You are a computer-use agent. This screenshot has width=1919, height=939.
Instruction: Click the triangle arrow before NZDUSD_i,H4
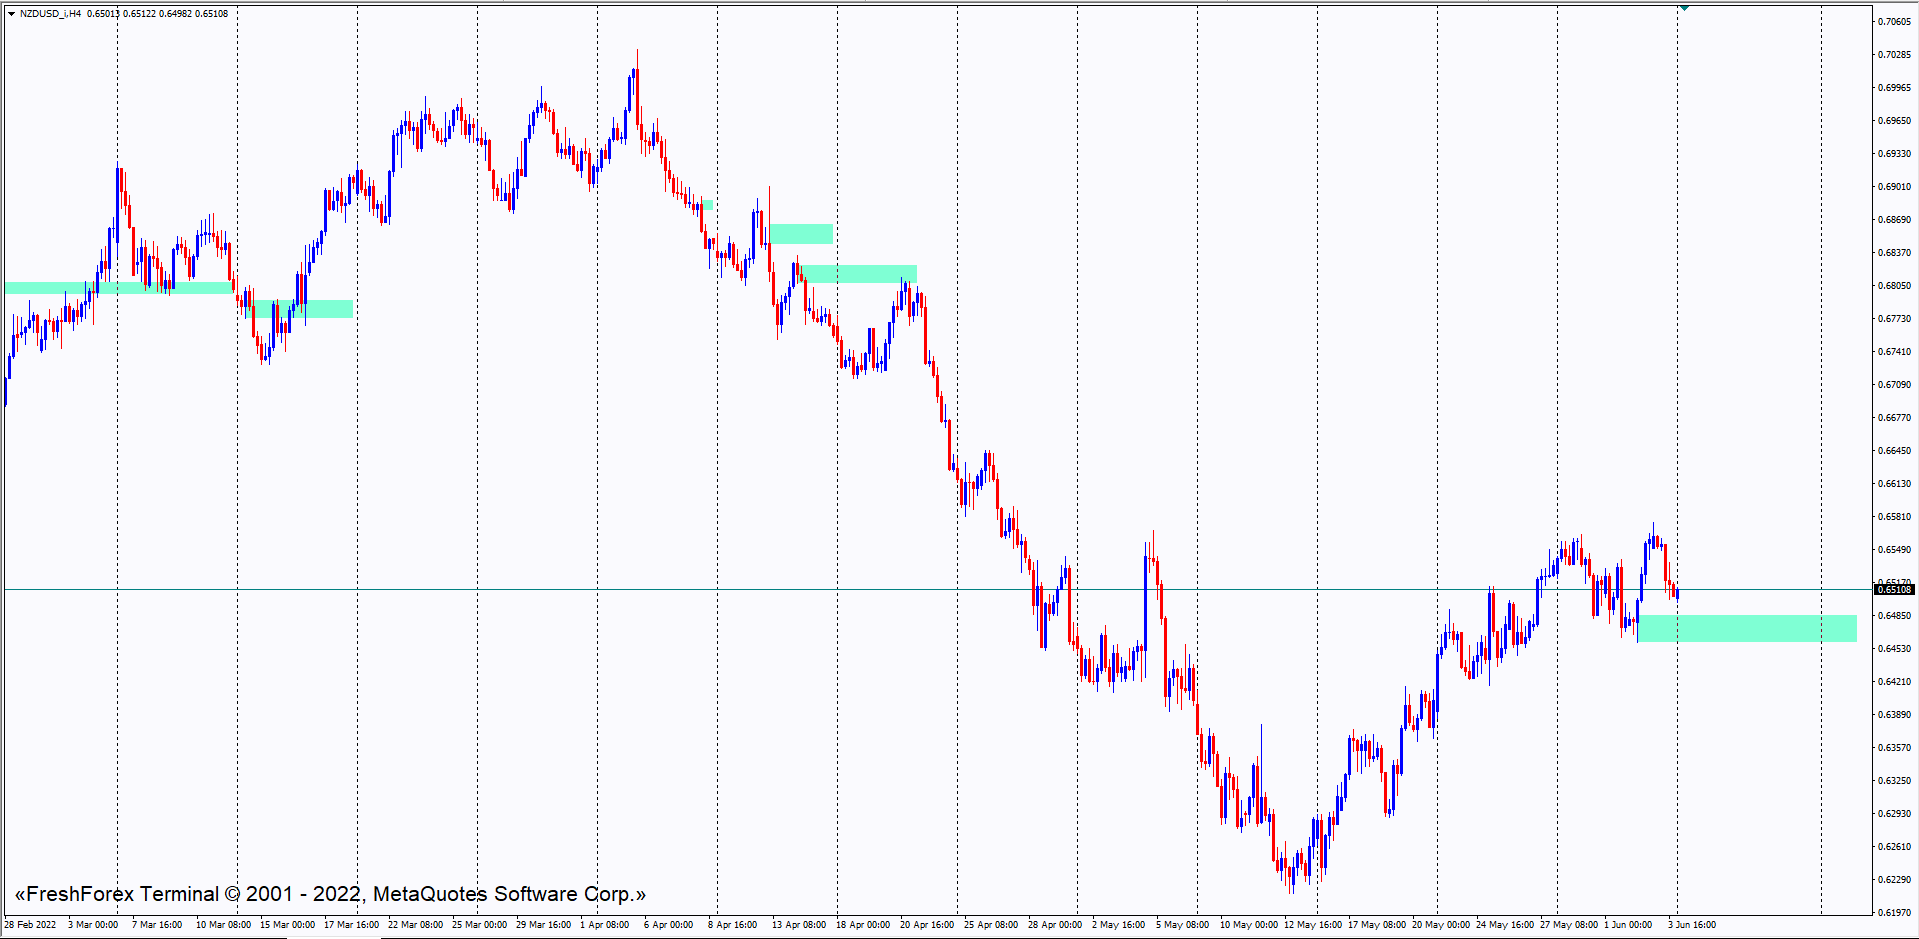click(x=11, y=14)
